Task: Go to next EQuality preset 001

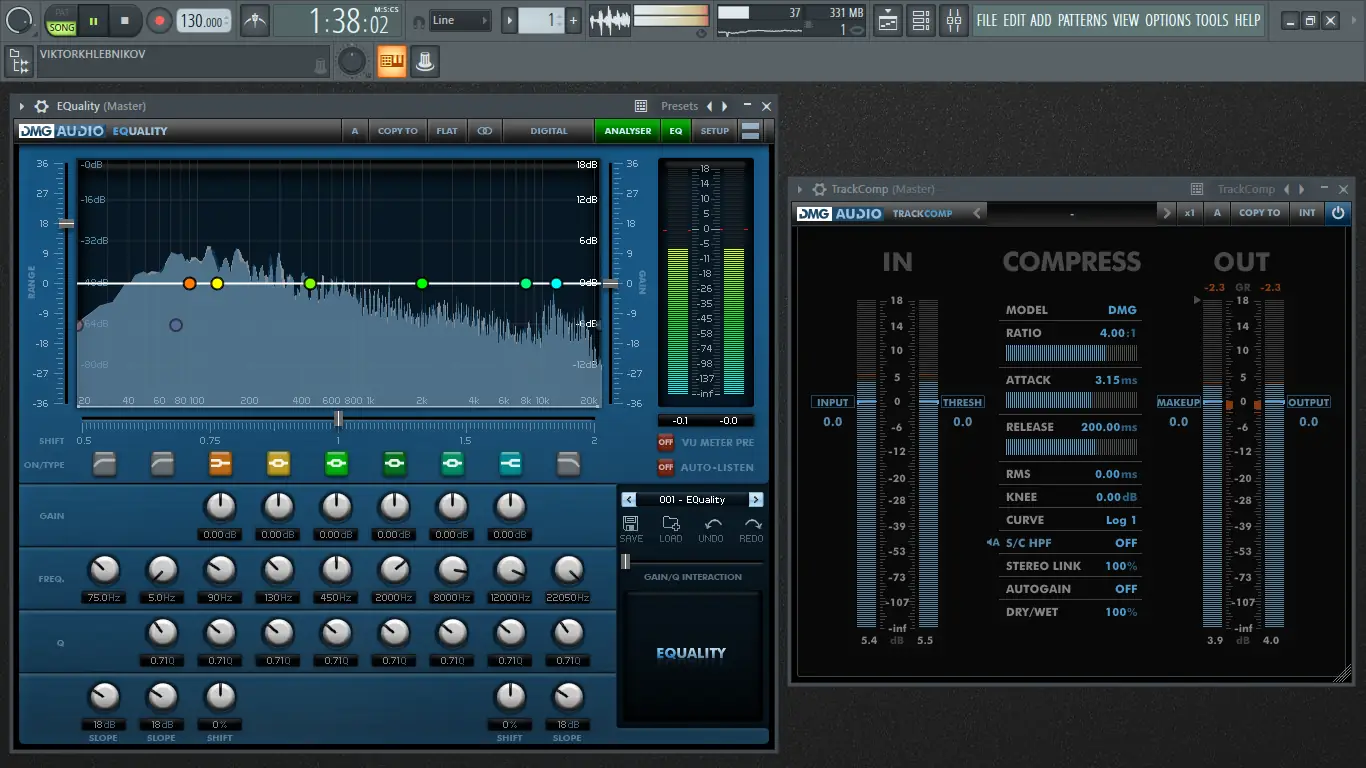Action: coord(756,500)
